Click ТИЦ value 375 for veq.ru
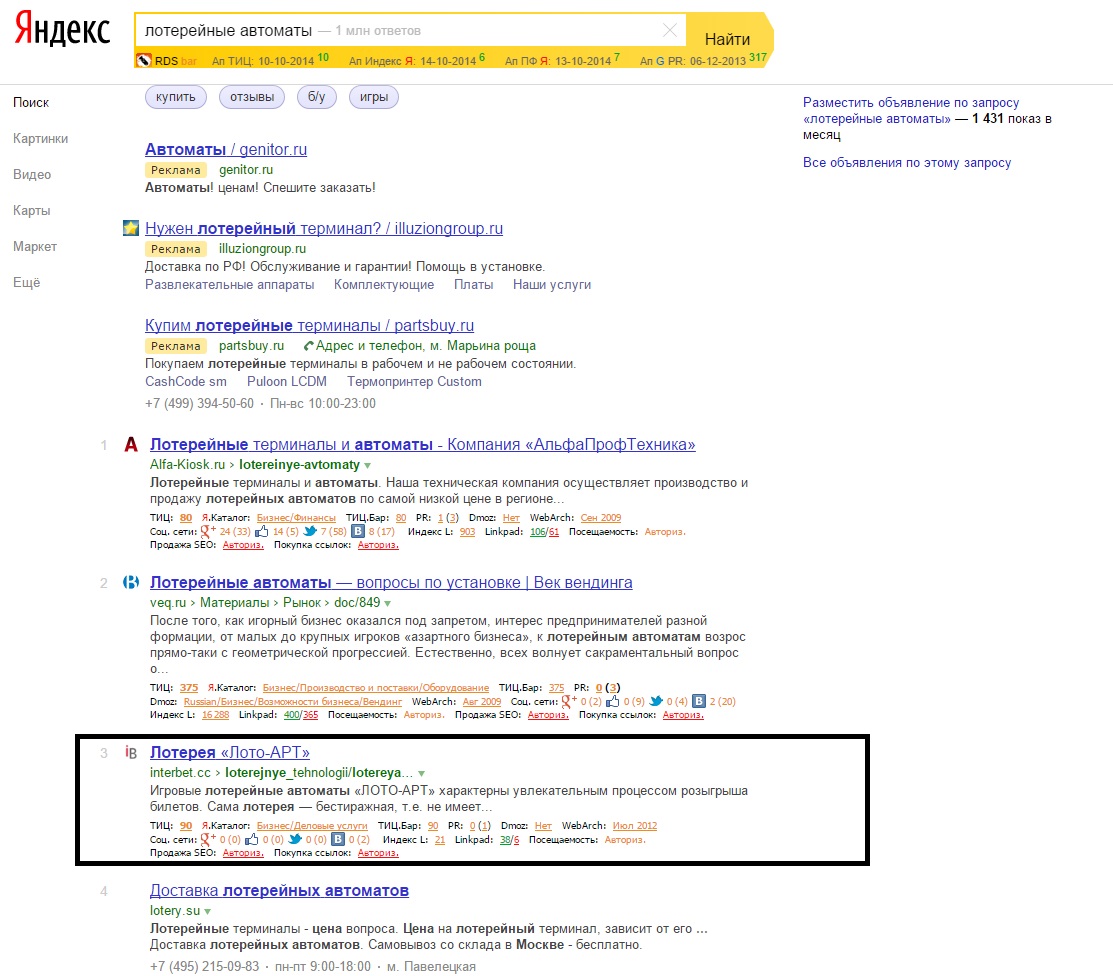 189,688
